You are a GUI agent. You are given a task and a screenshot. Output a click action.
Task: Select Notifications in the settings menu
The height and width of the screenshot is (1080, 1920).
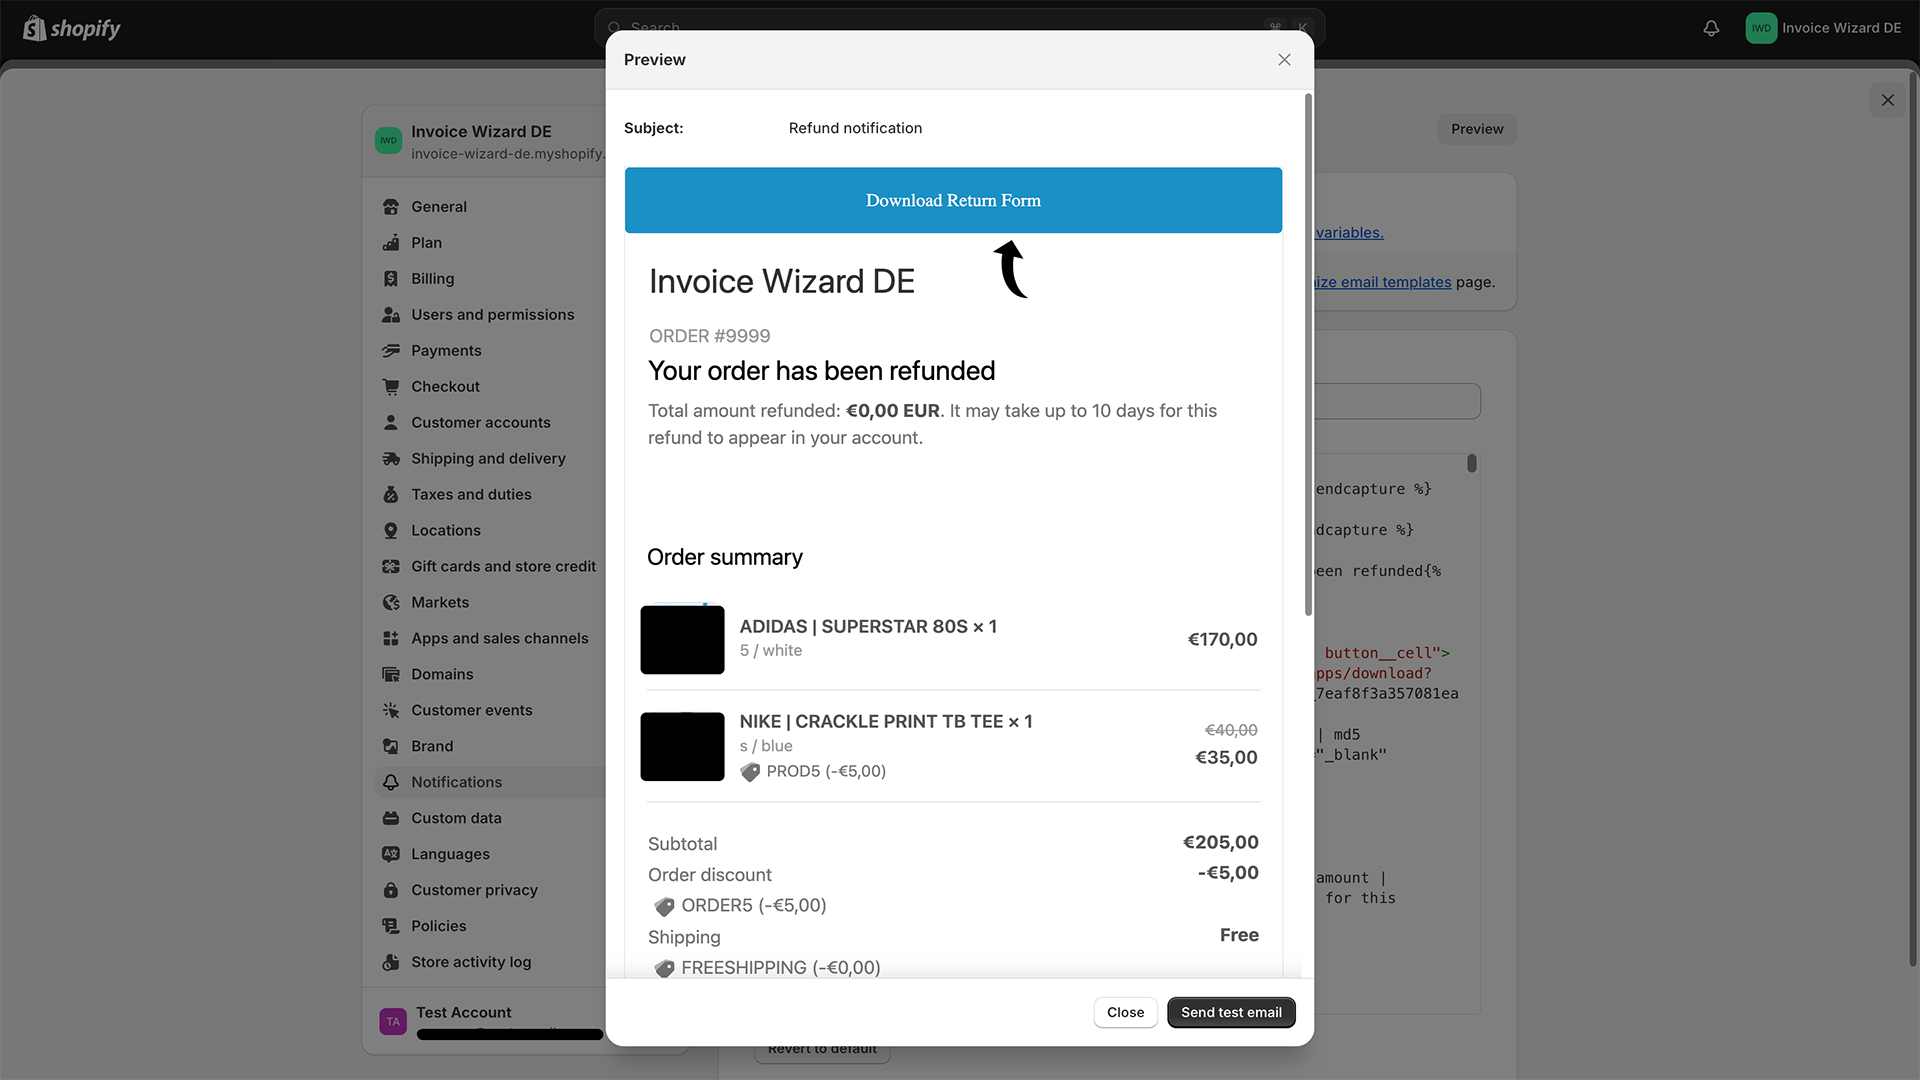[x=490, y=783]
